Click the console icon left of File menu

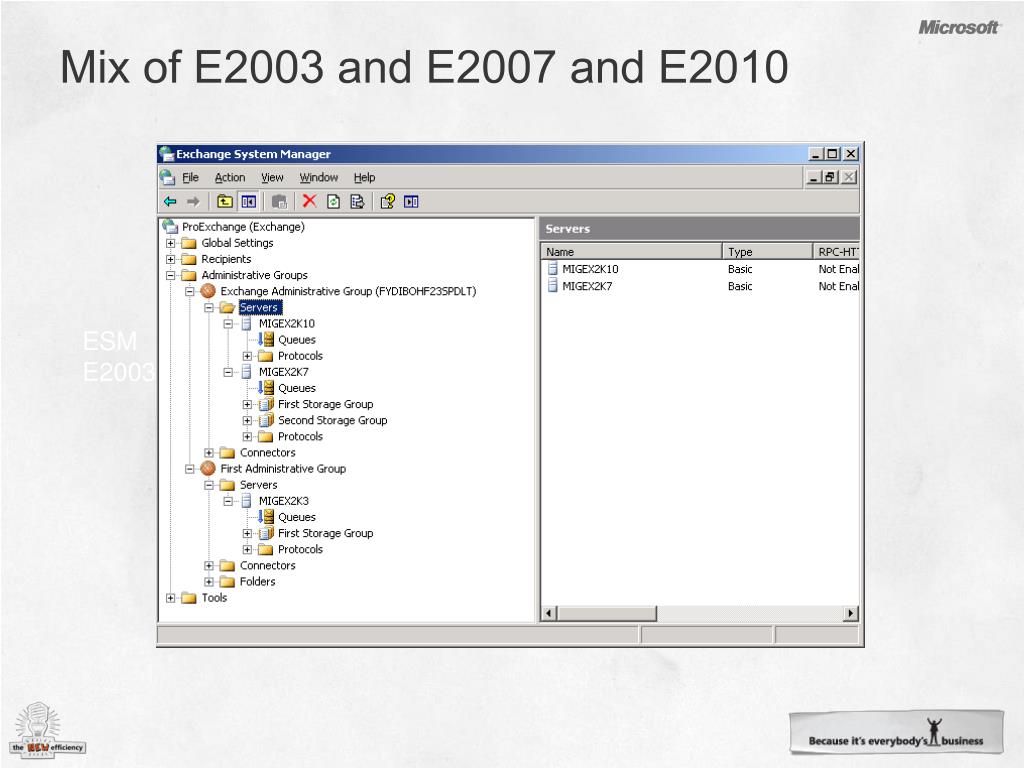click(168, 177)
